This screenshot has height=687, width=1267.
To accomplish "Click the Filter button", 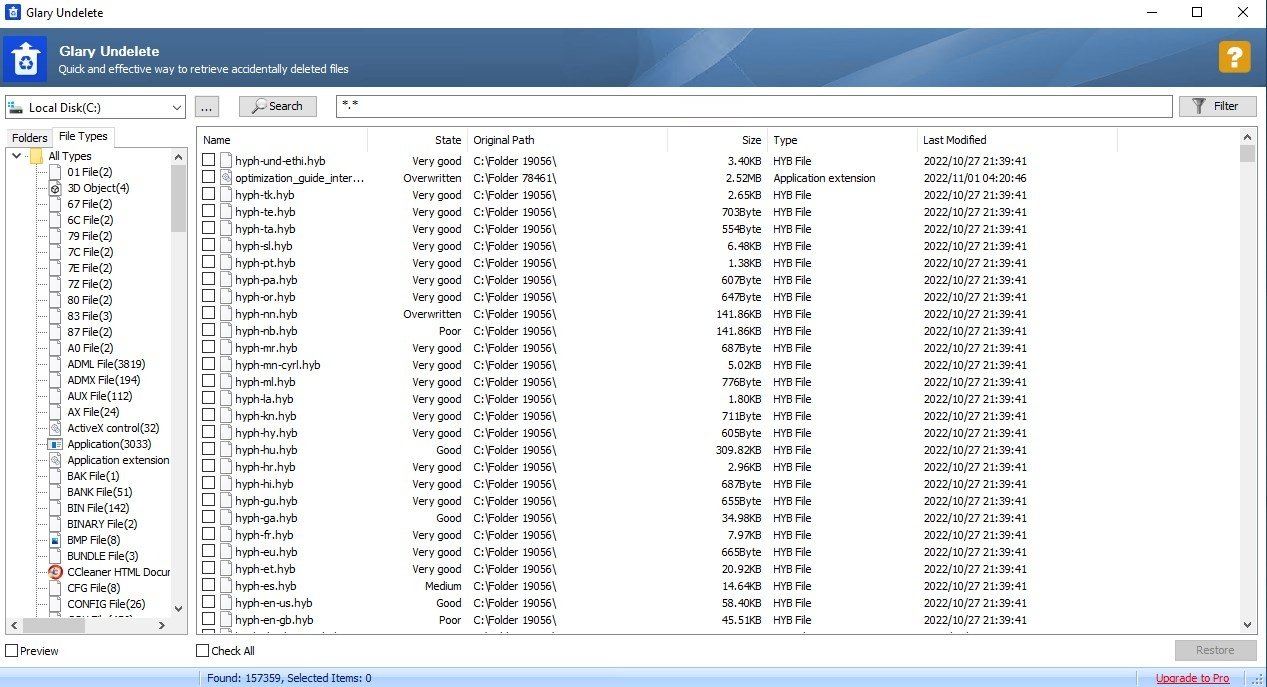I will 1217,106.
